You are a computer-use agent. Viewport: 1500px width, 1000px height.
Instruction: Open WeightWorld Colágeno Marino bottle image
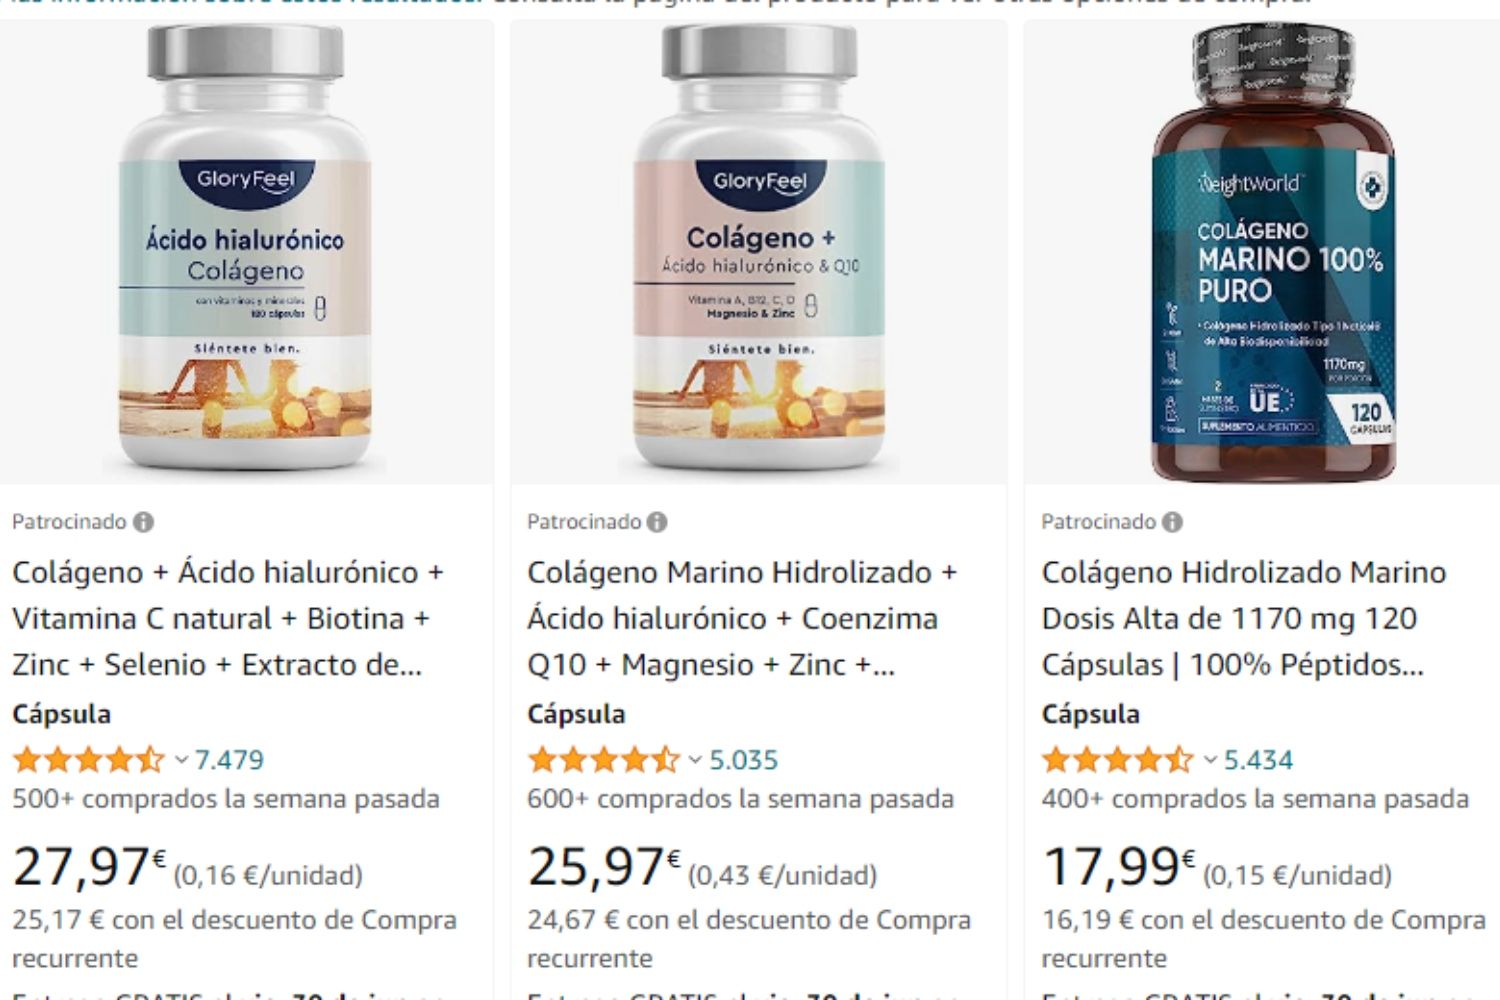coord(1273,250)
